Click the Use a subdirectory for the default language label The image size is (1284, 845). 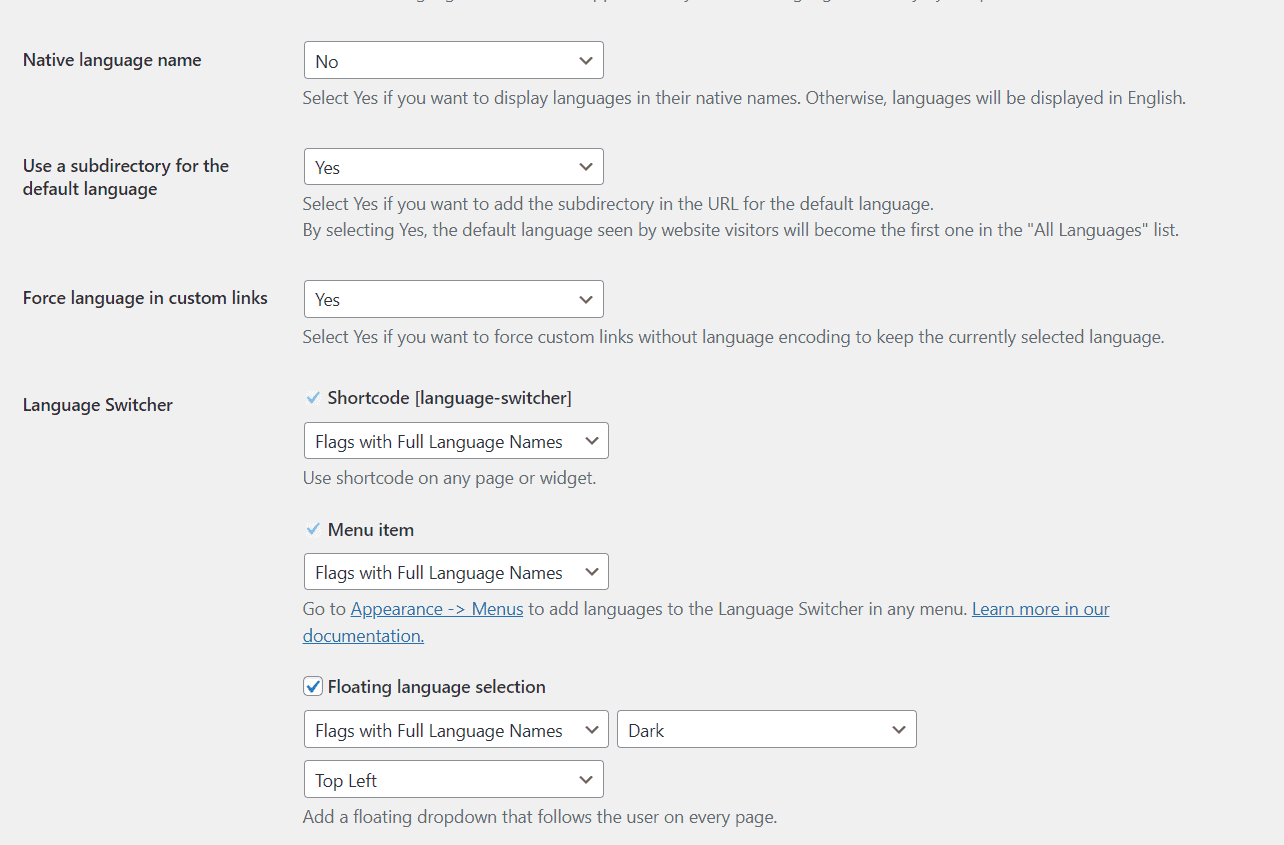click(126, 178)
